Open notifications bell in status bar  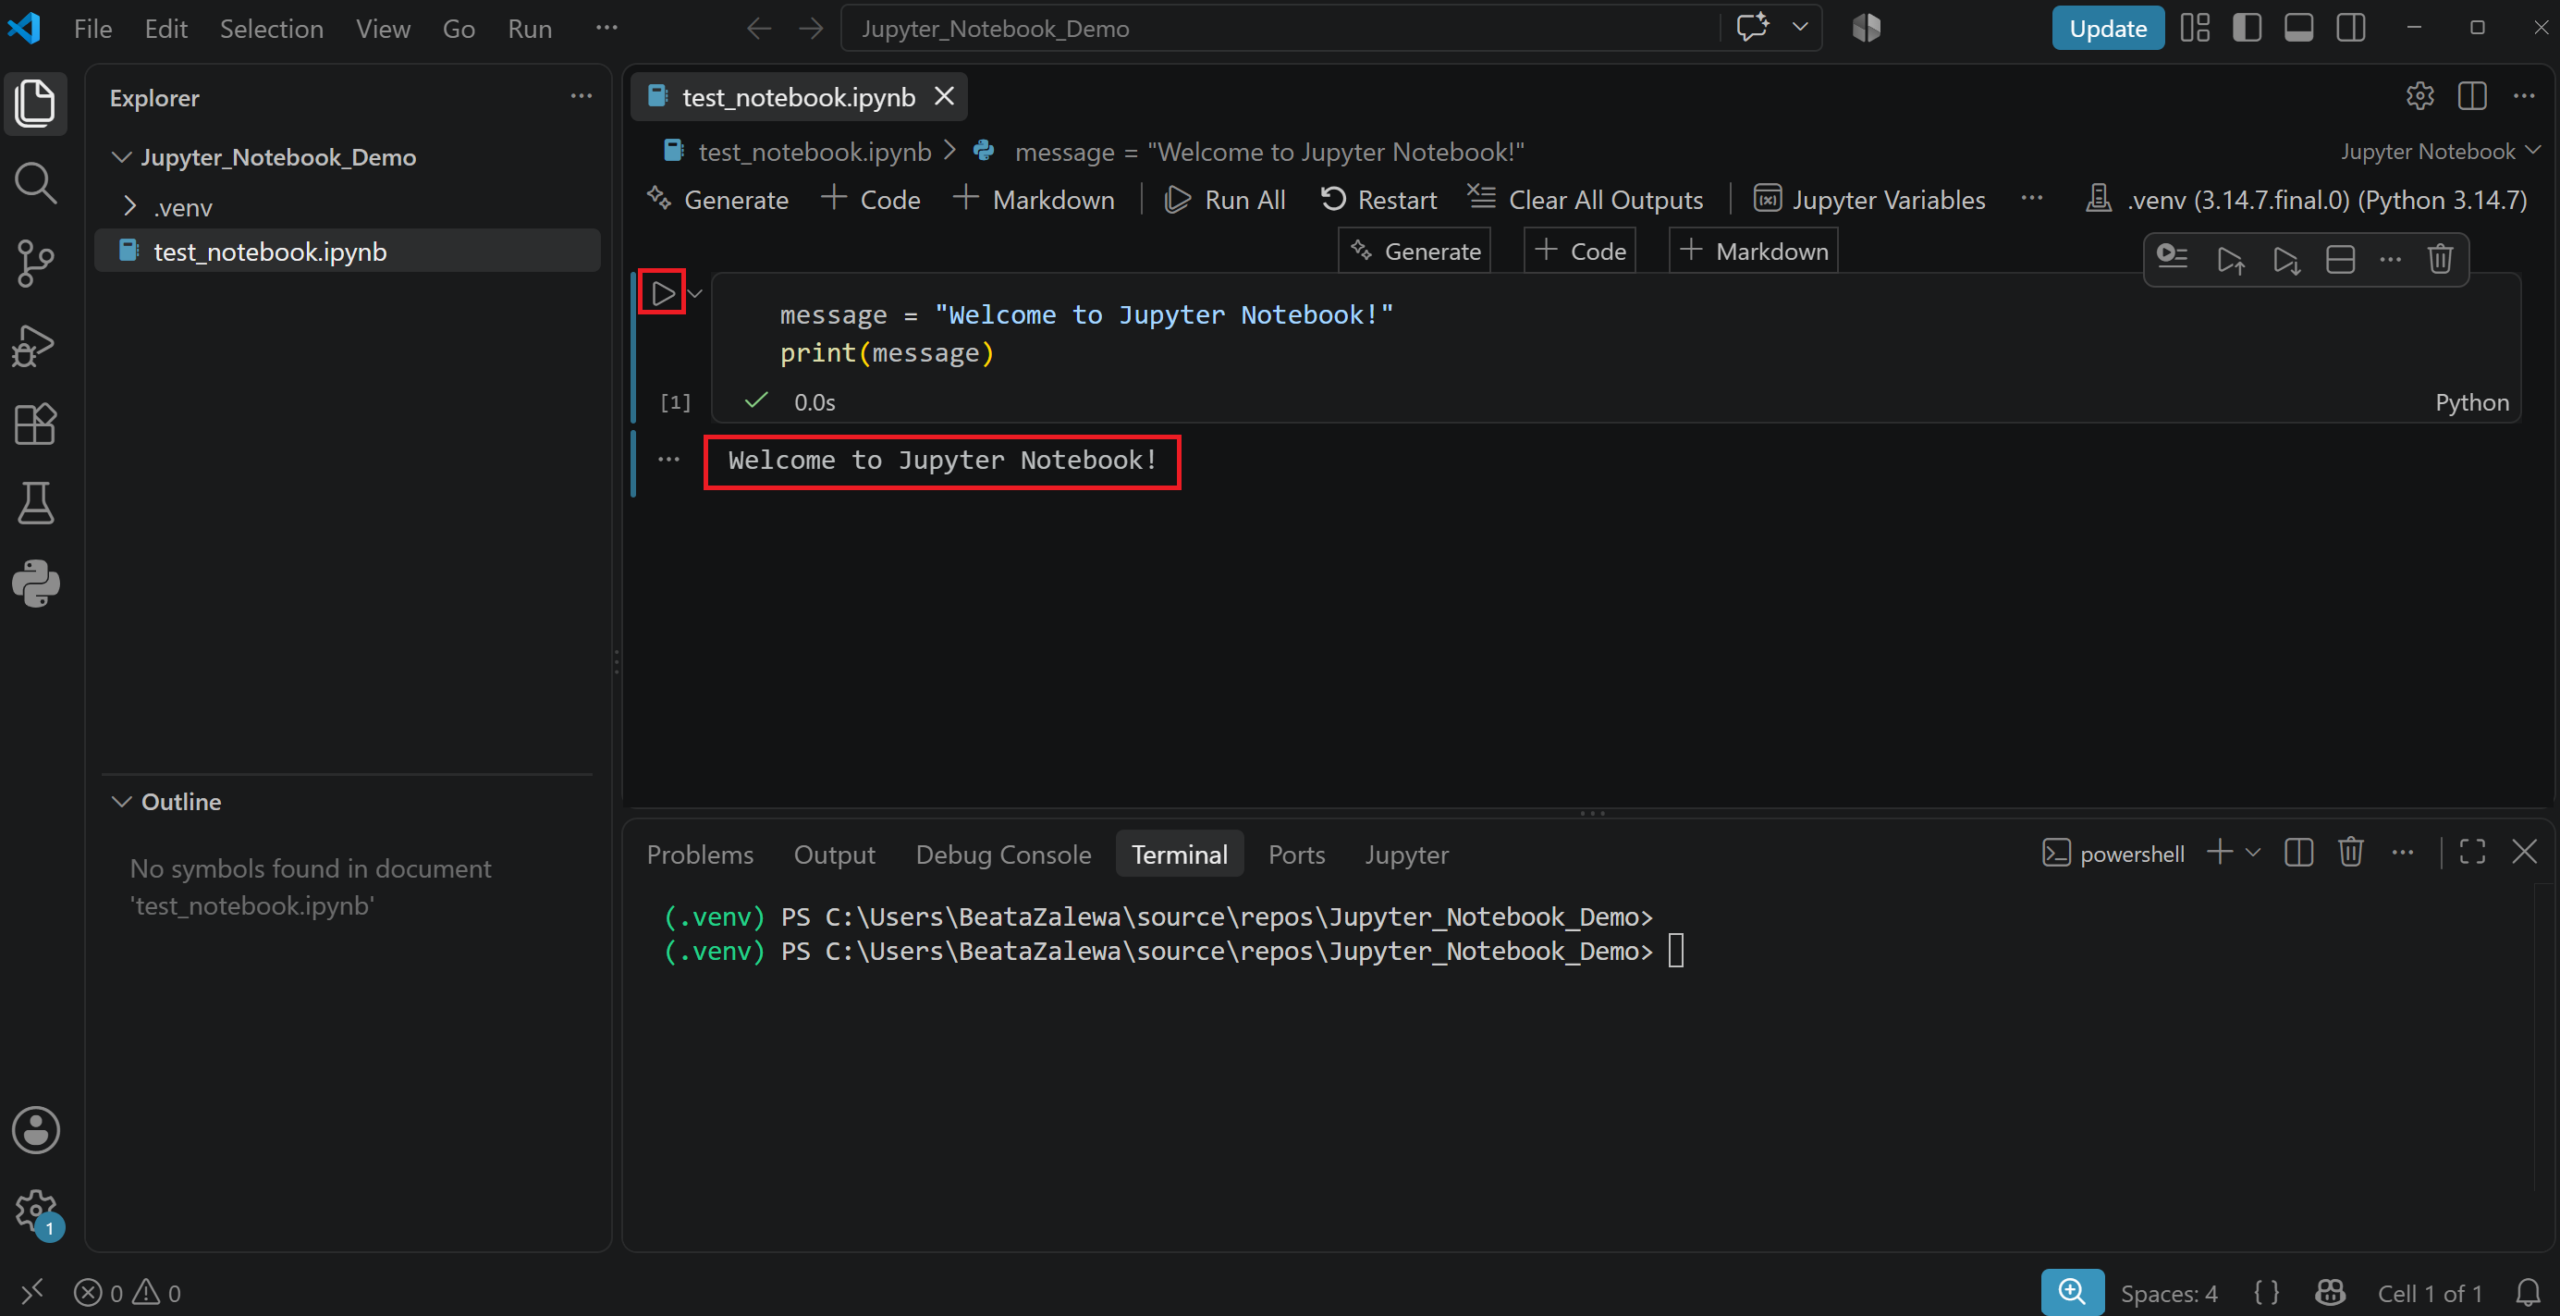(x=2528, y=1292)
